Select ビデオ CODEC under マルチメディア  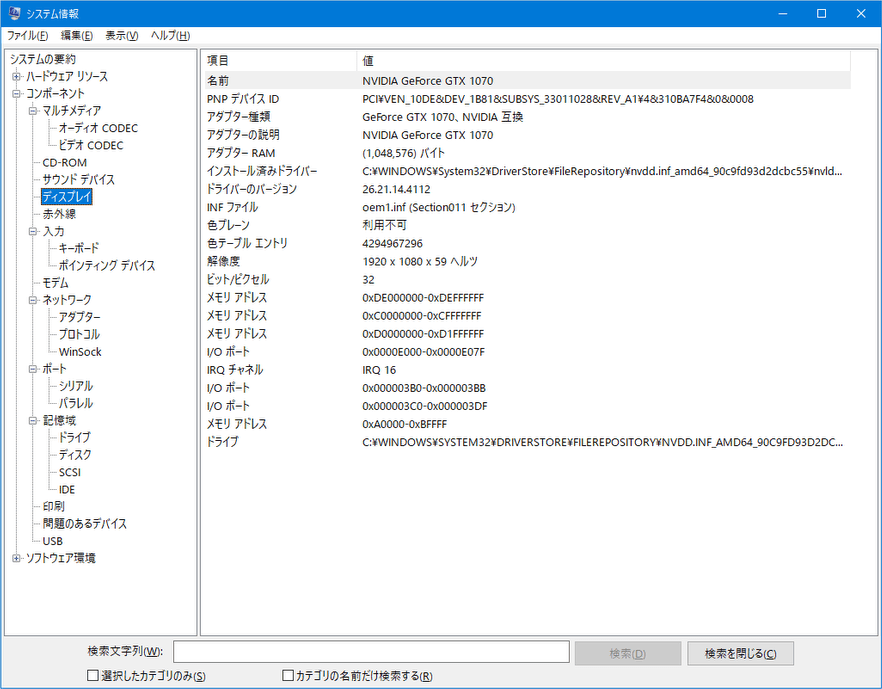[91, 145]
